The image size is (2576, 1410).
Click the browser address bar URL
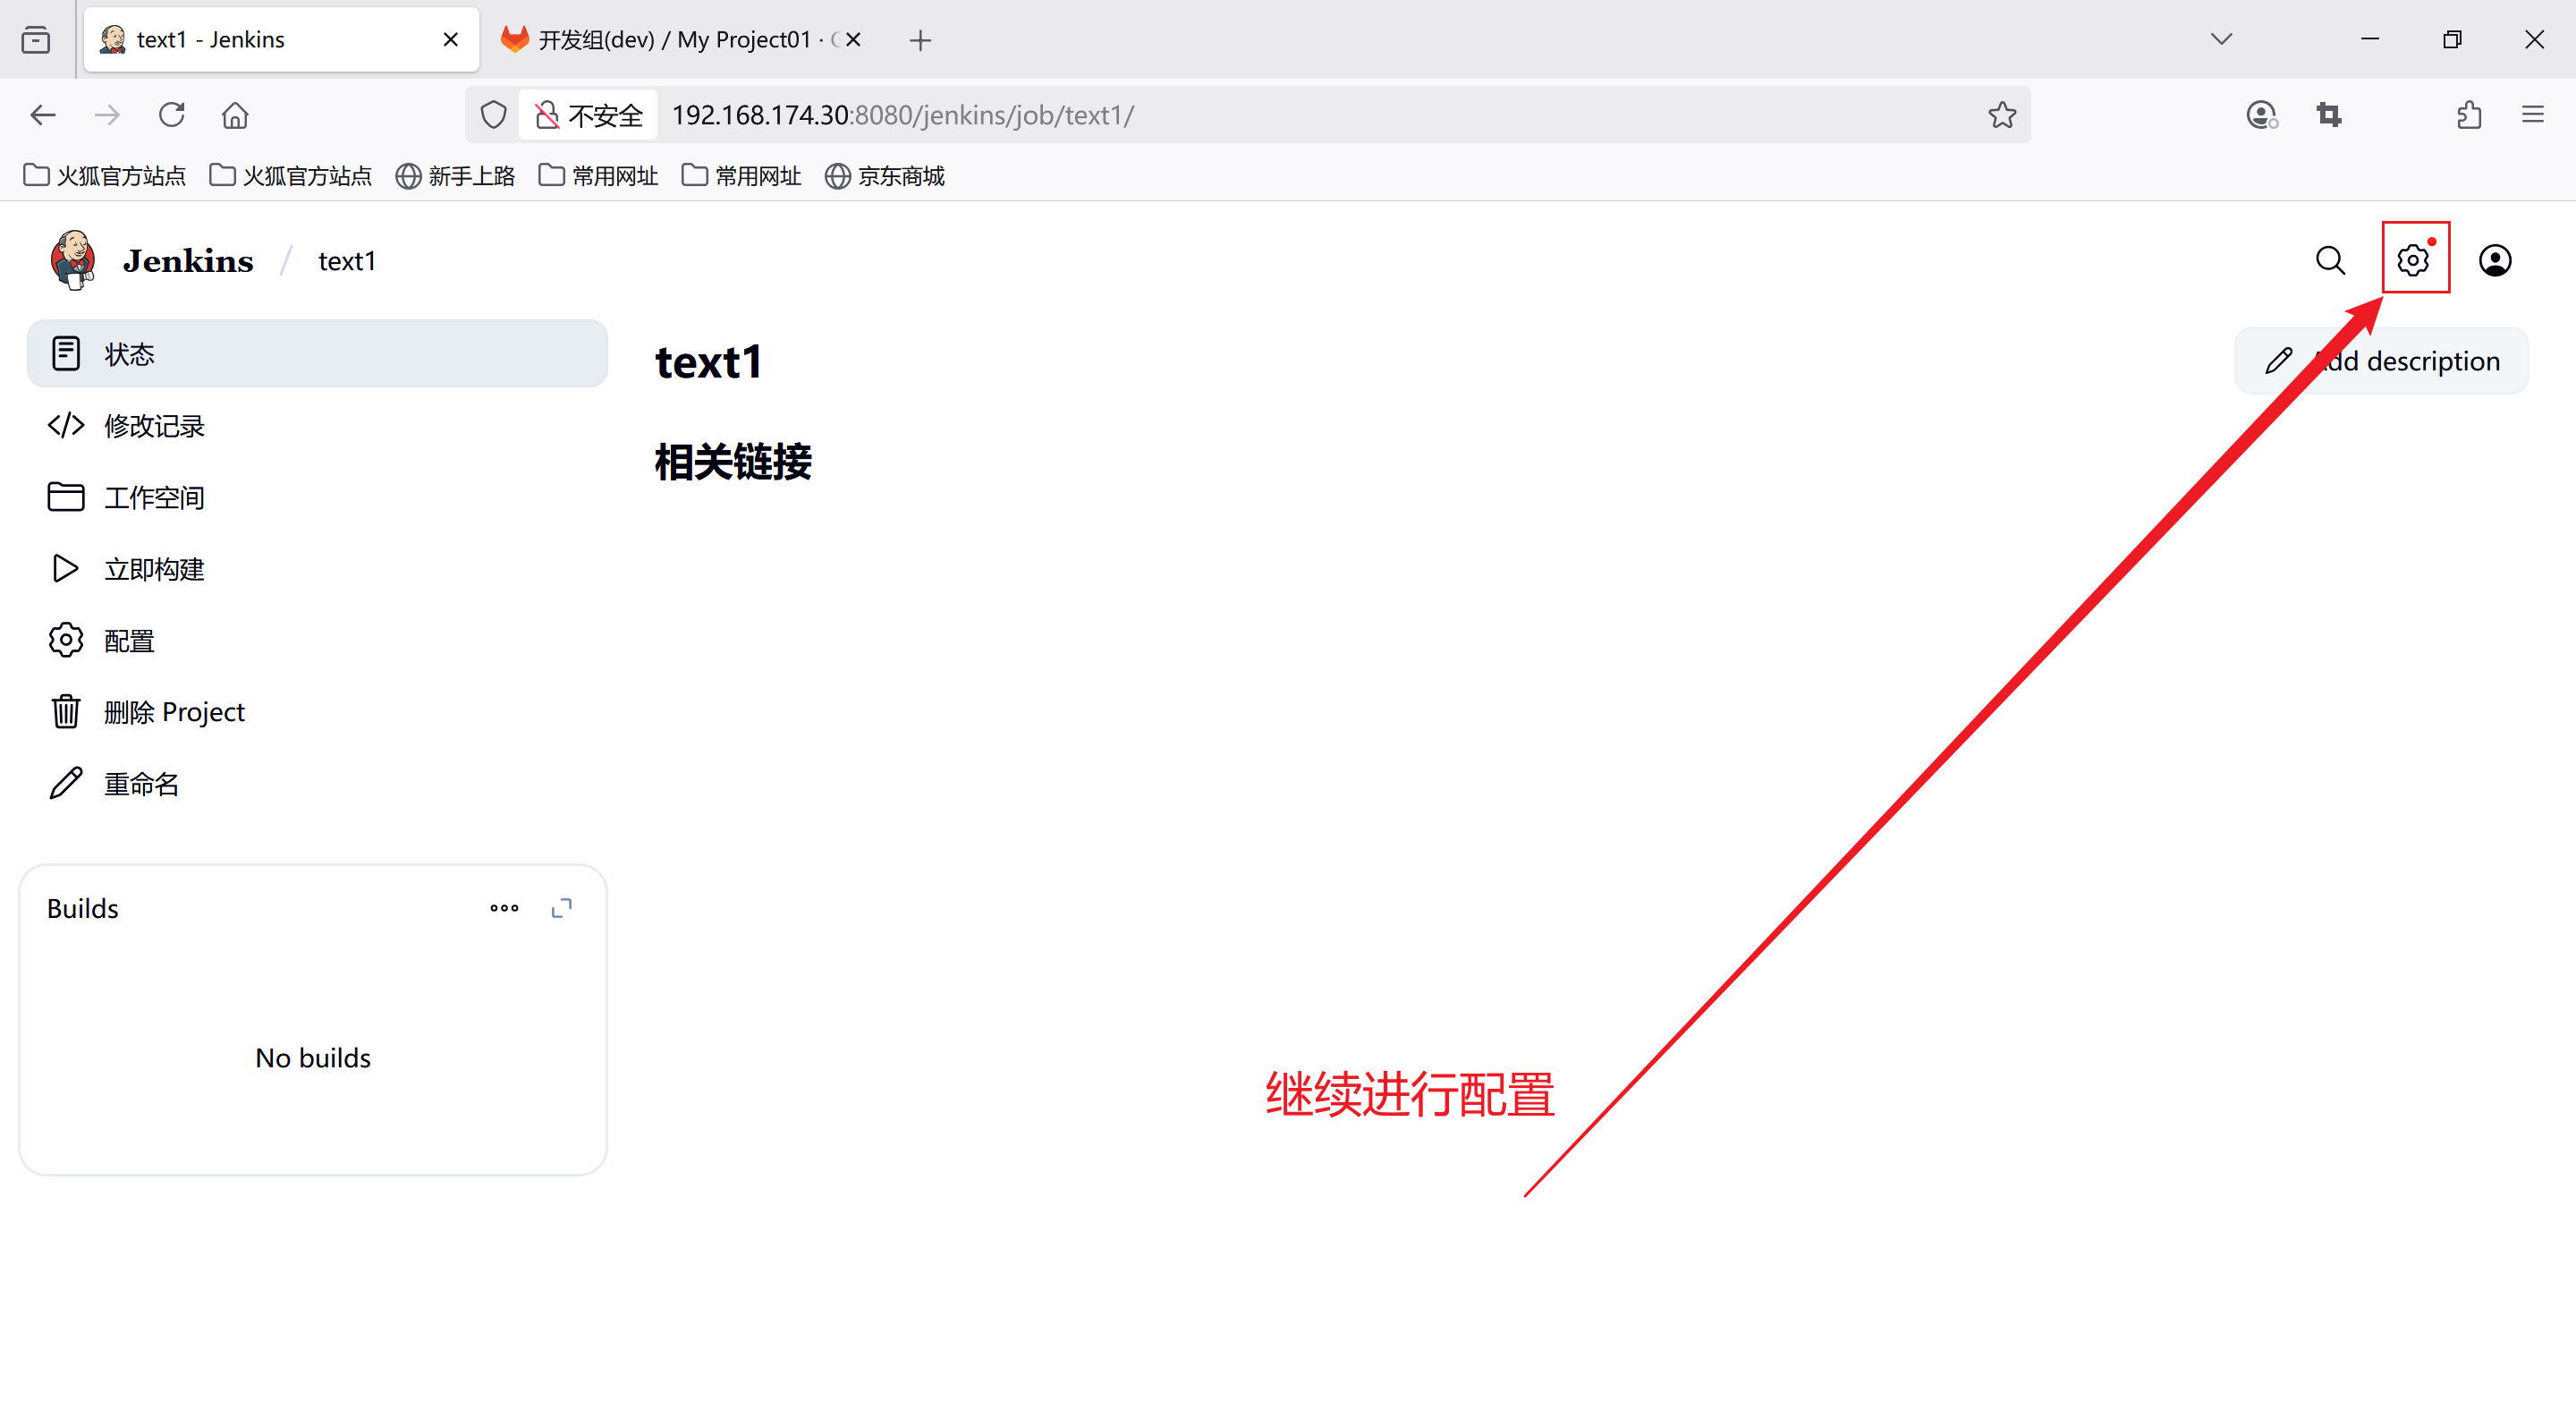(x=1300, y=115)
